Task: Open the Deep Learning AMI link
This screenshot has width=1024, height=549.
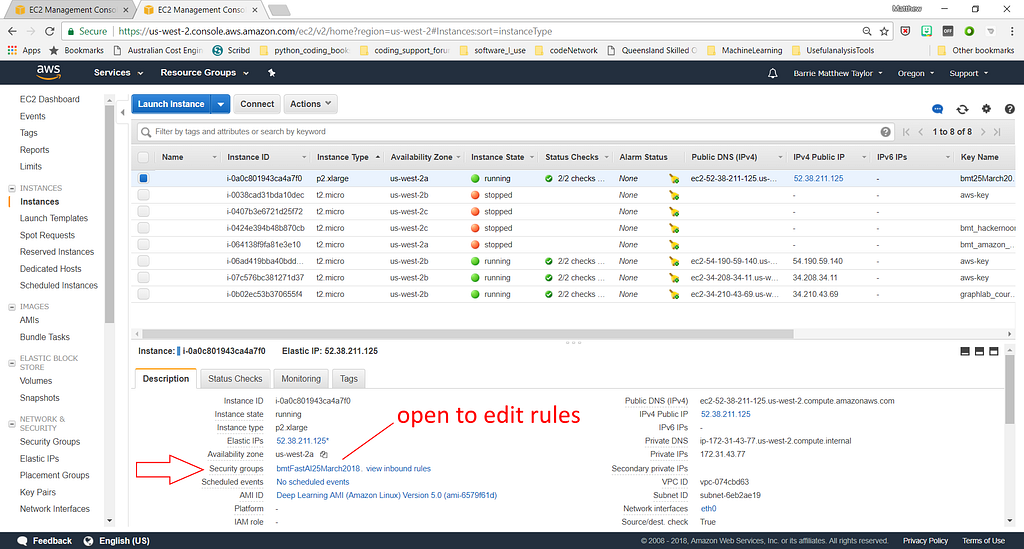Action: pyautogui.click(x=387, y=495)
